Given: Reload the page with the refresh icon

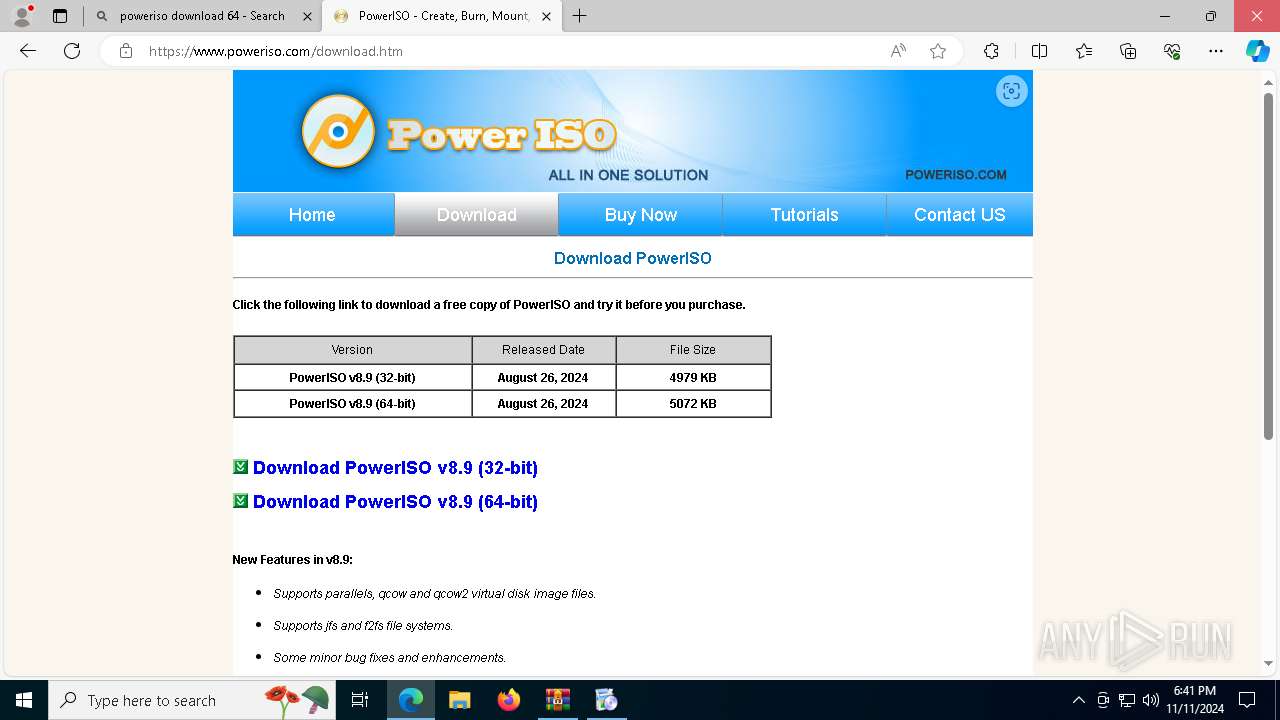Looking at the screenshot, I should (72, 51).
